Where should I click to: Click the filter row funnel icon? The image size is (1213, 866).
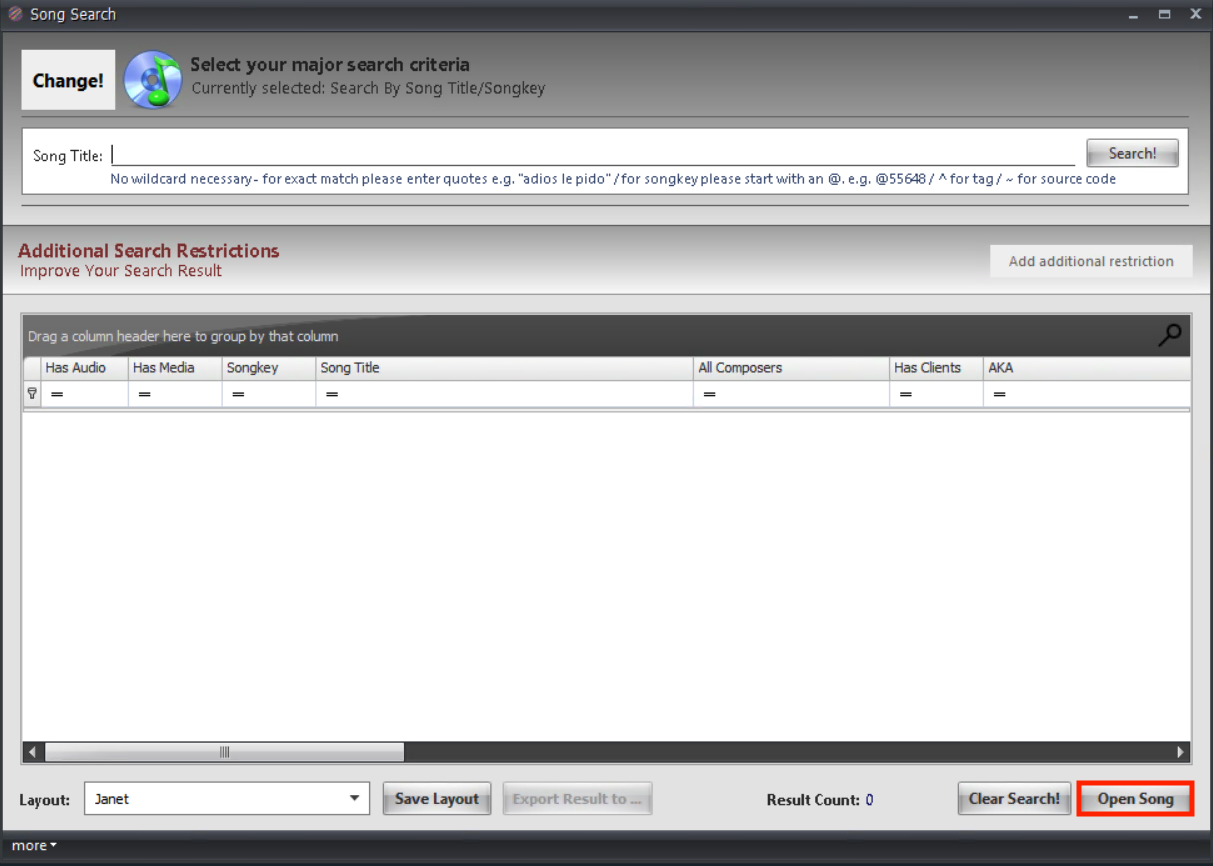(32, 394)
